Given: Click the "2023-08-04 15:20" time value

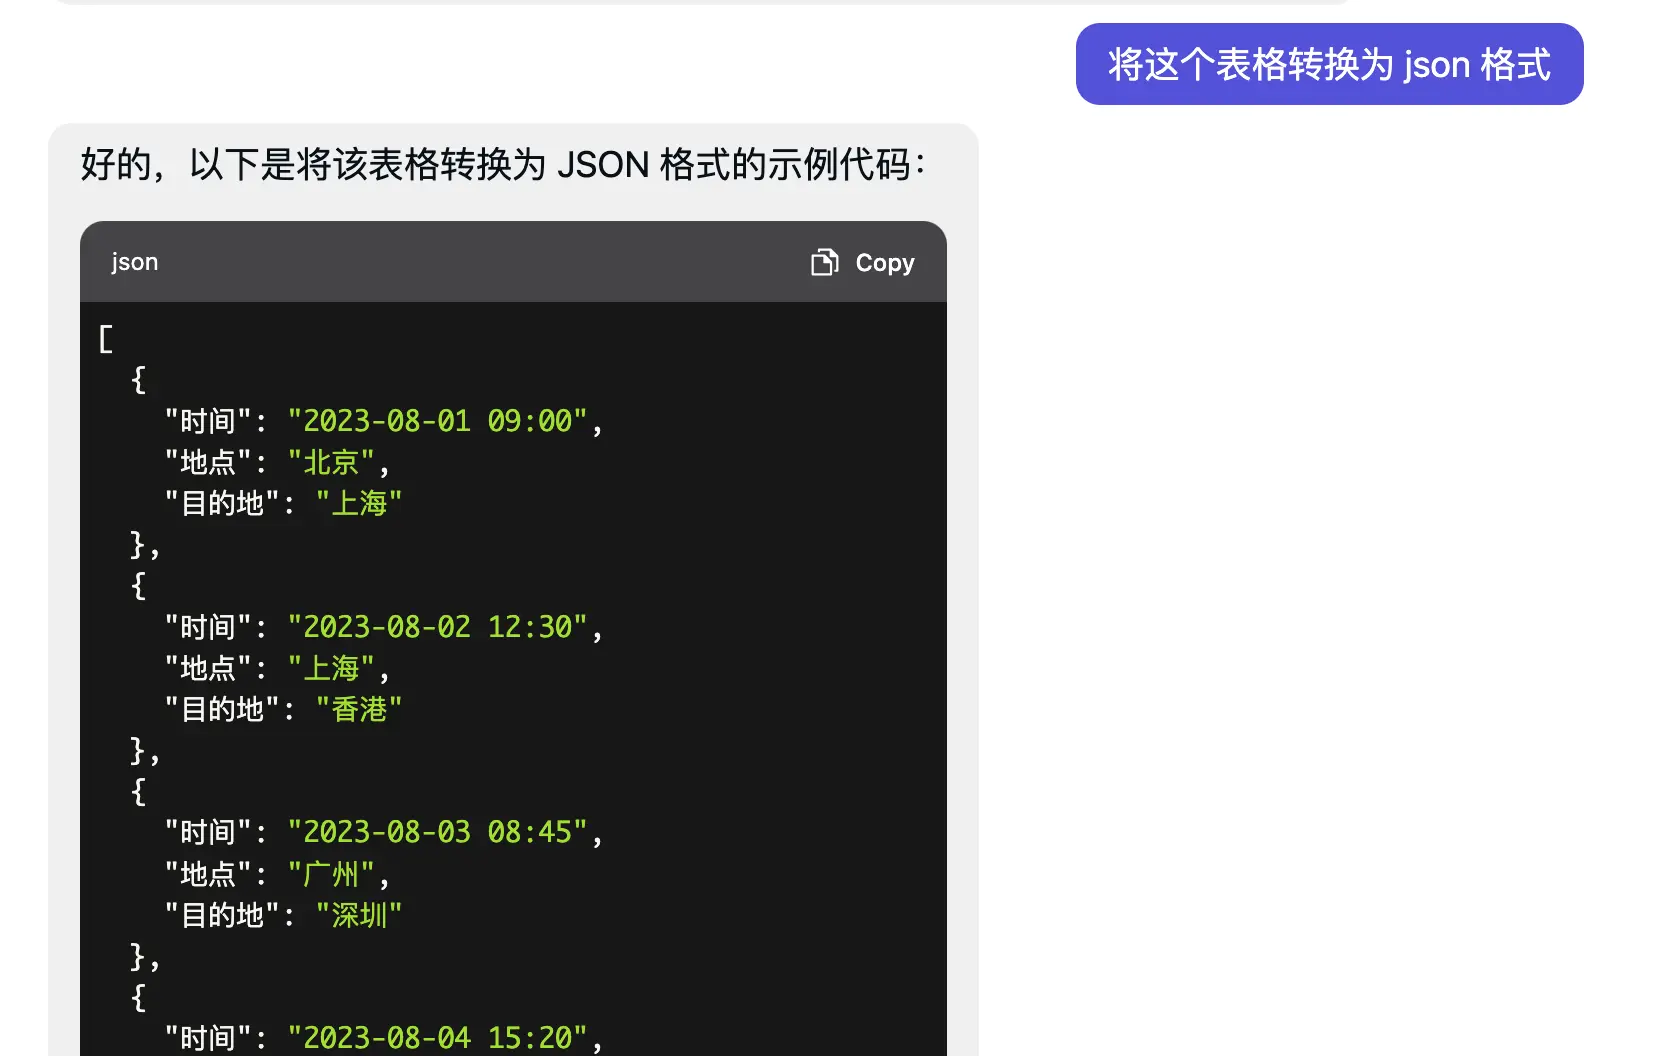Looking at the screenshot, I should click(x=437, y=1038).
